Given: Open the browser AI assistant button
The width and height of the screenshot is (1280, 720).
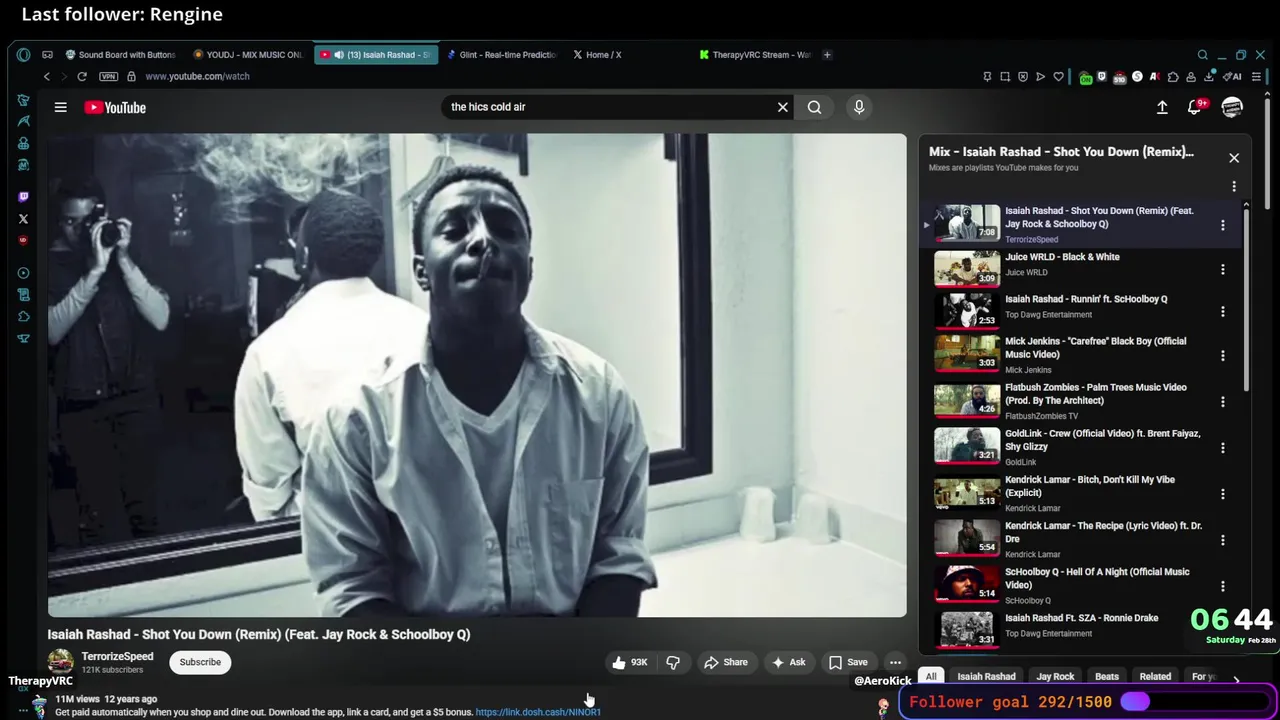Looking at the screenshot, I should (1233, 76).
